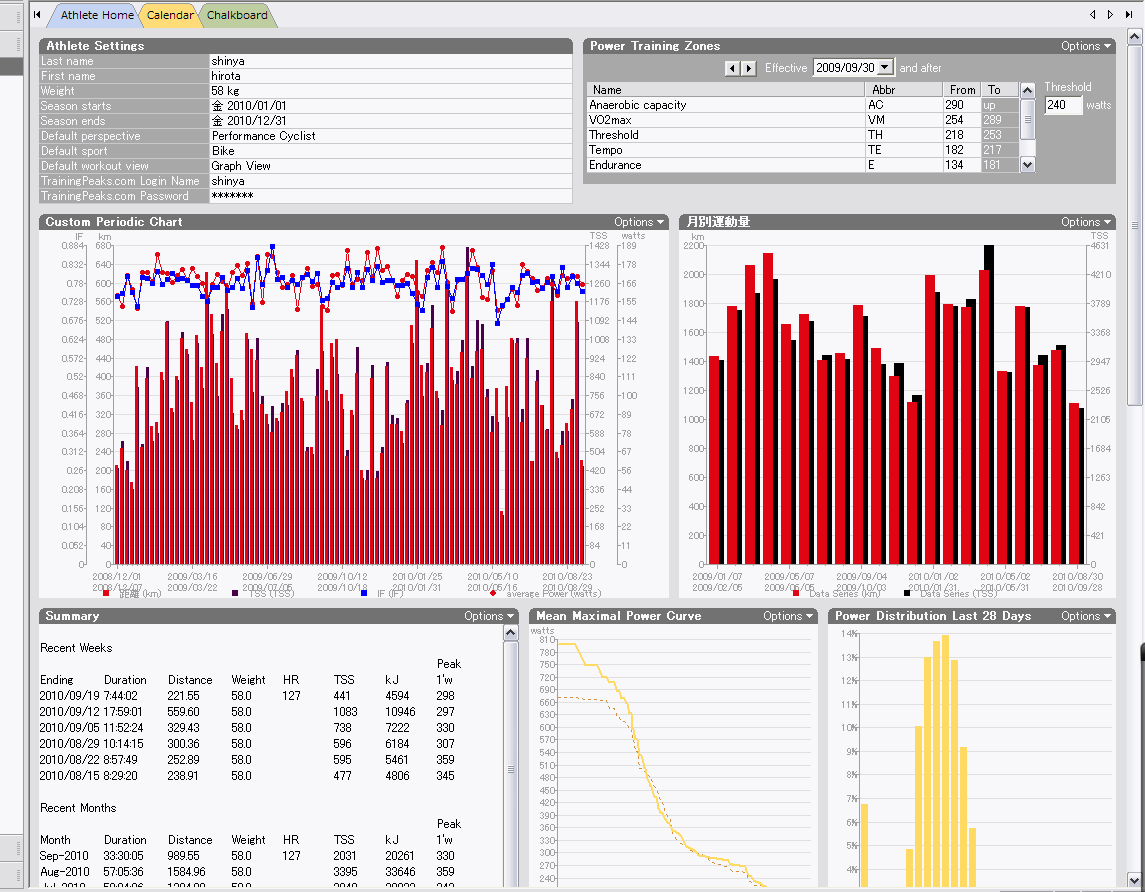The image size is (1145, 892).
Task: Click the TrainingPeaks.com Login Name field
Action: (391, 181)
